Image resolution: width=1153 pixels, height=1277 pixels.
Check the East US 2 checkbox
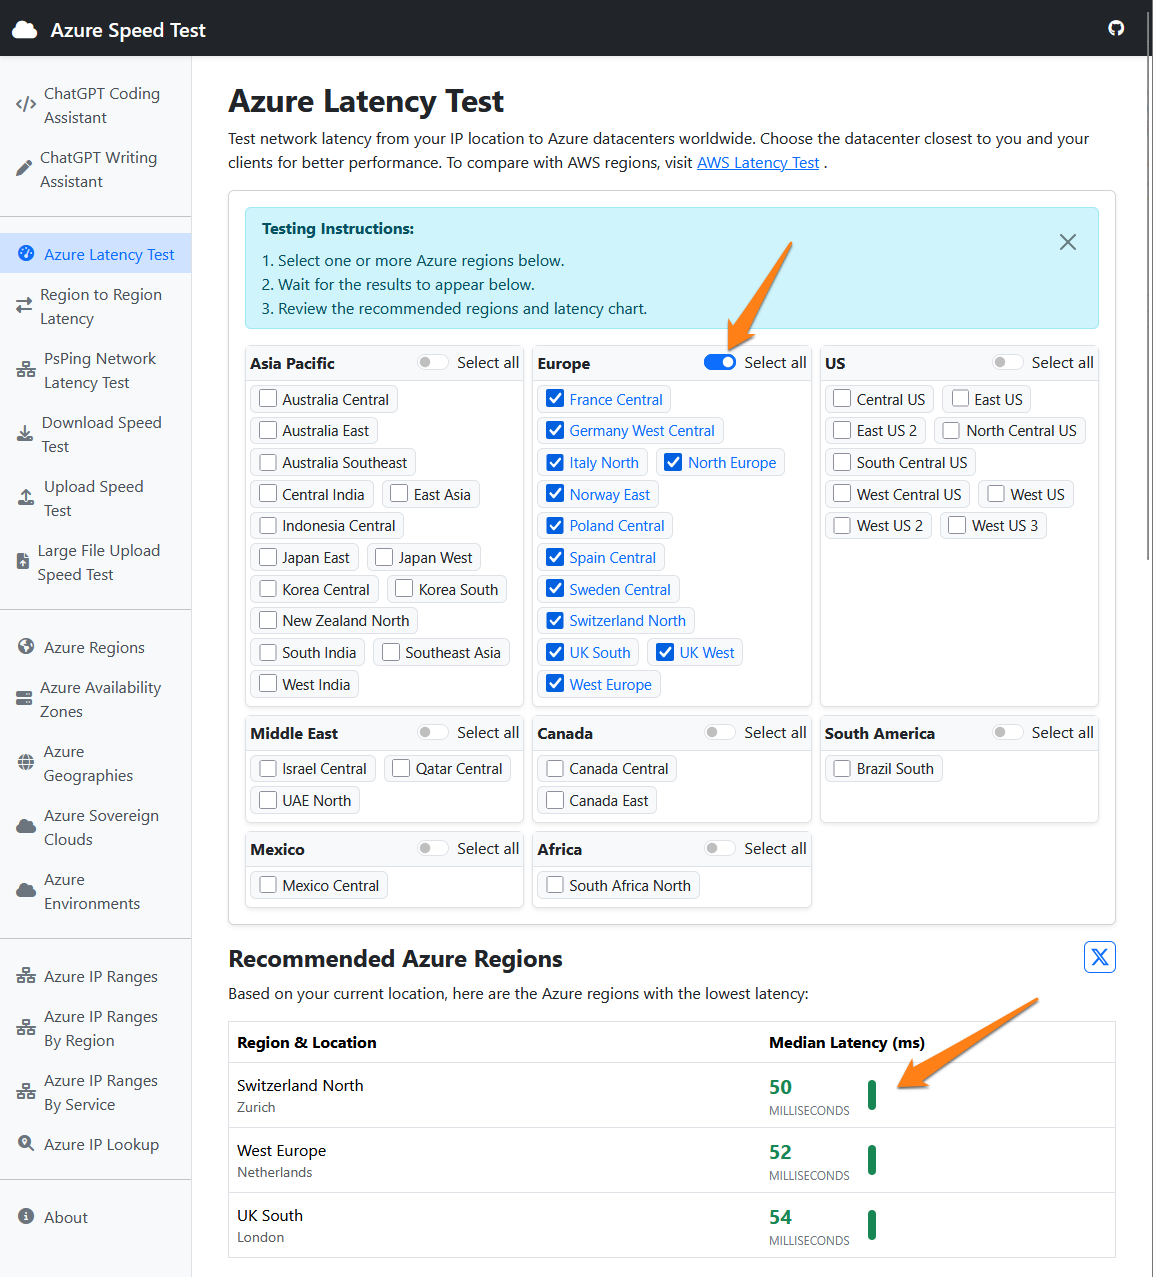[842, 430]
